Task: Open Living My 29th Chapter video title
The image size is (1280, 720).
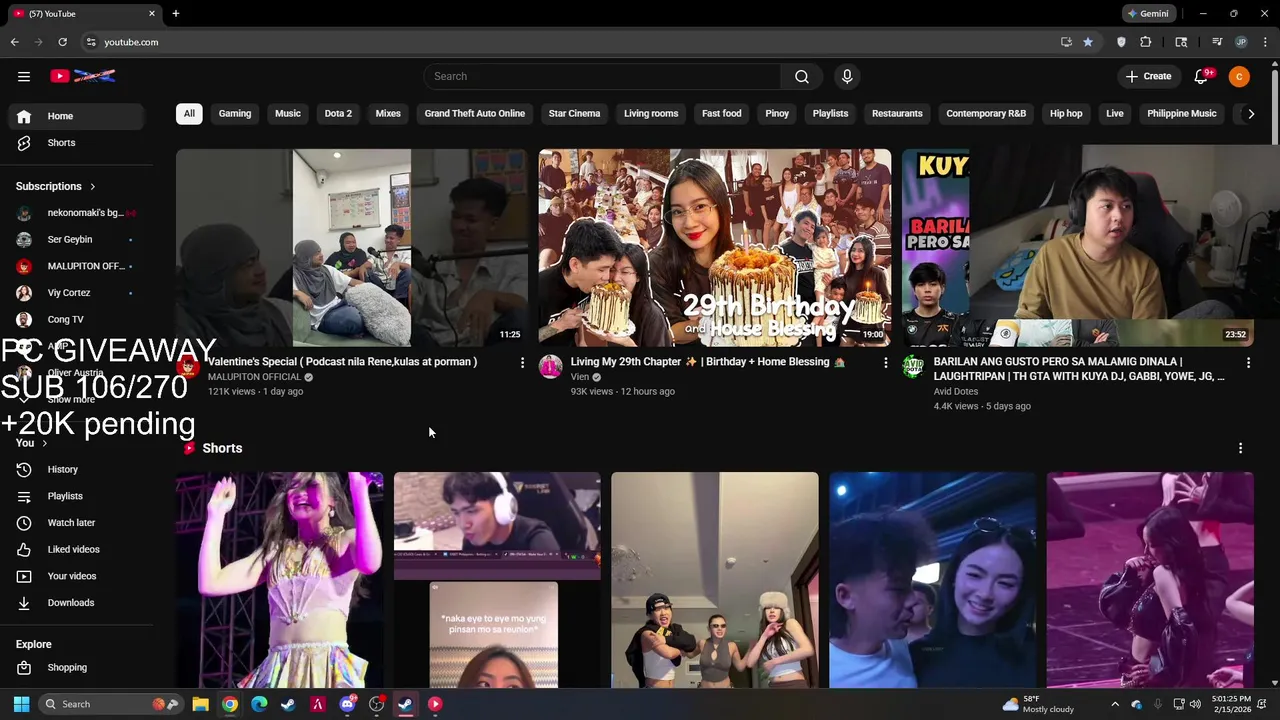Action: [707, 362]
